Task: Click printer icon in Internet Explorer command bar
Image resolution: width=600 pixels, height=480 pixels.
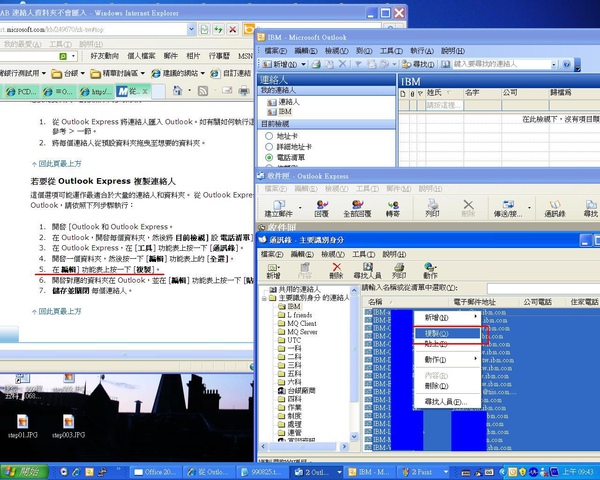Action: click(x=244, y=91)
